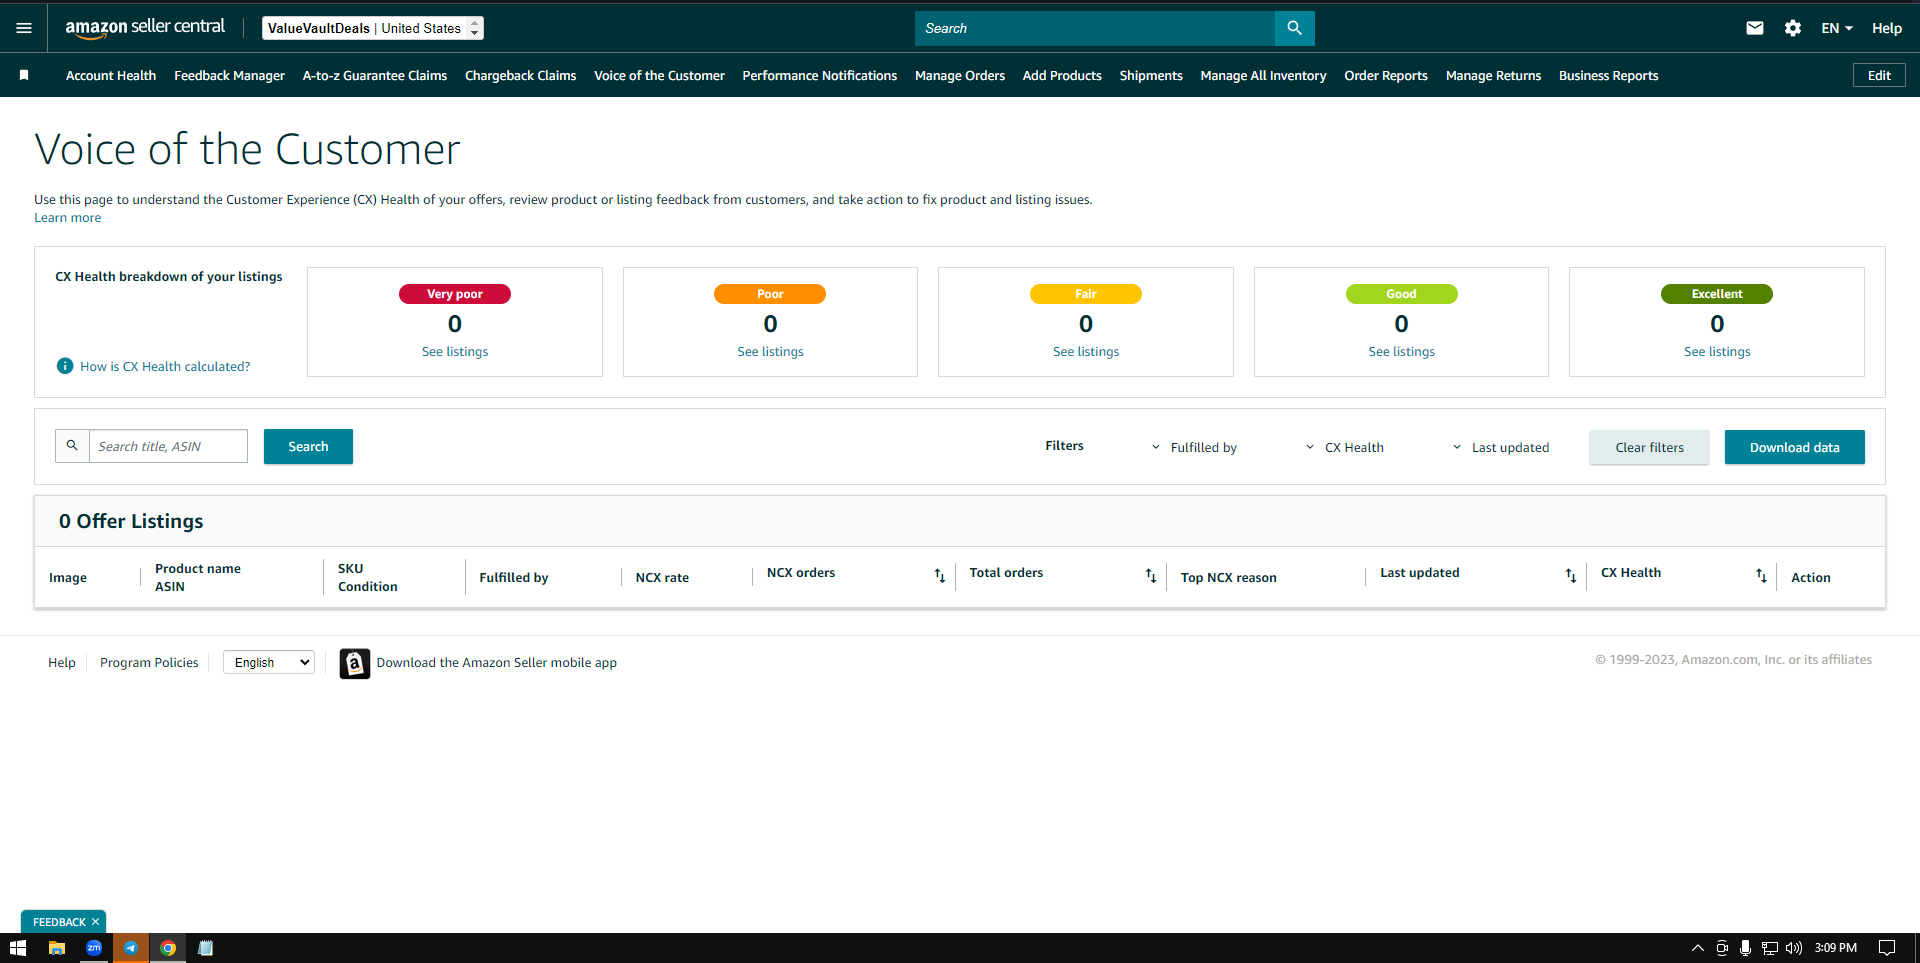See listings under Fair
Viewport: 1920px width, 963px height.
point(1086,352)
